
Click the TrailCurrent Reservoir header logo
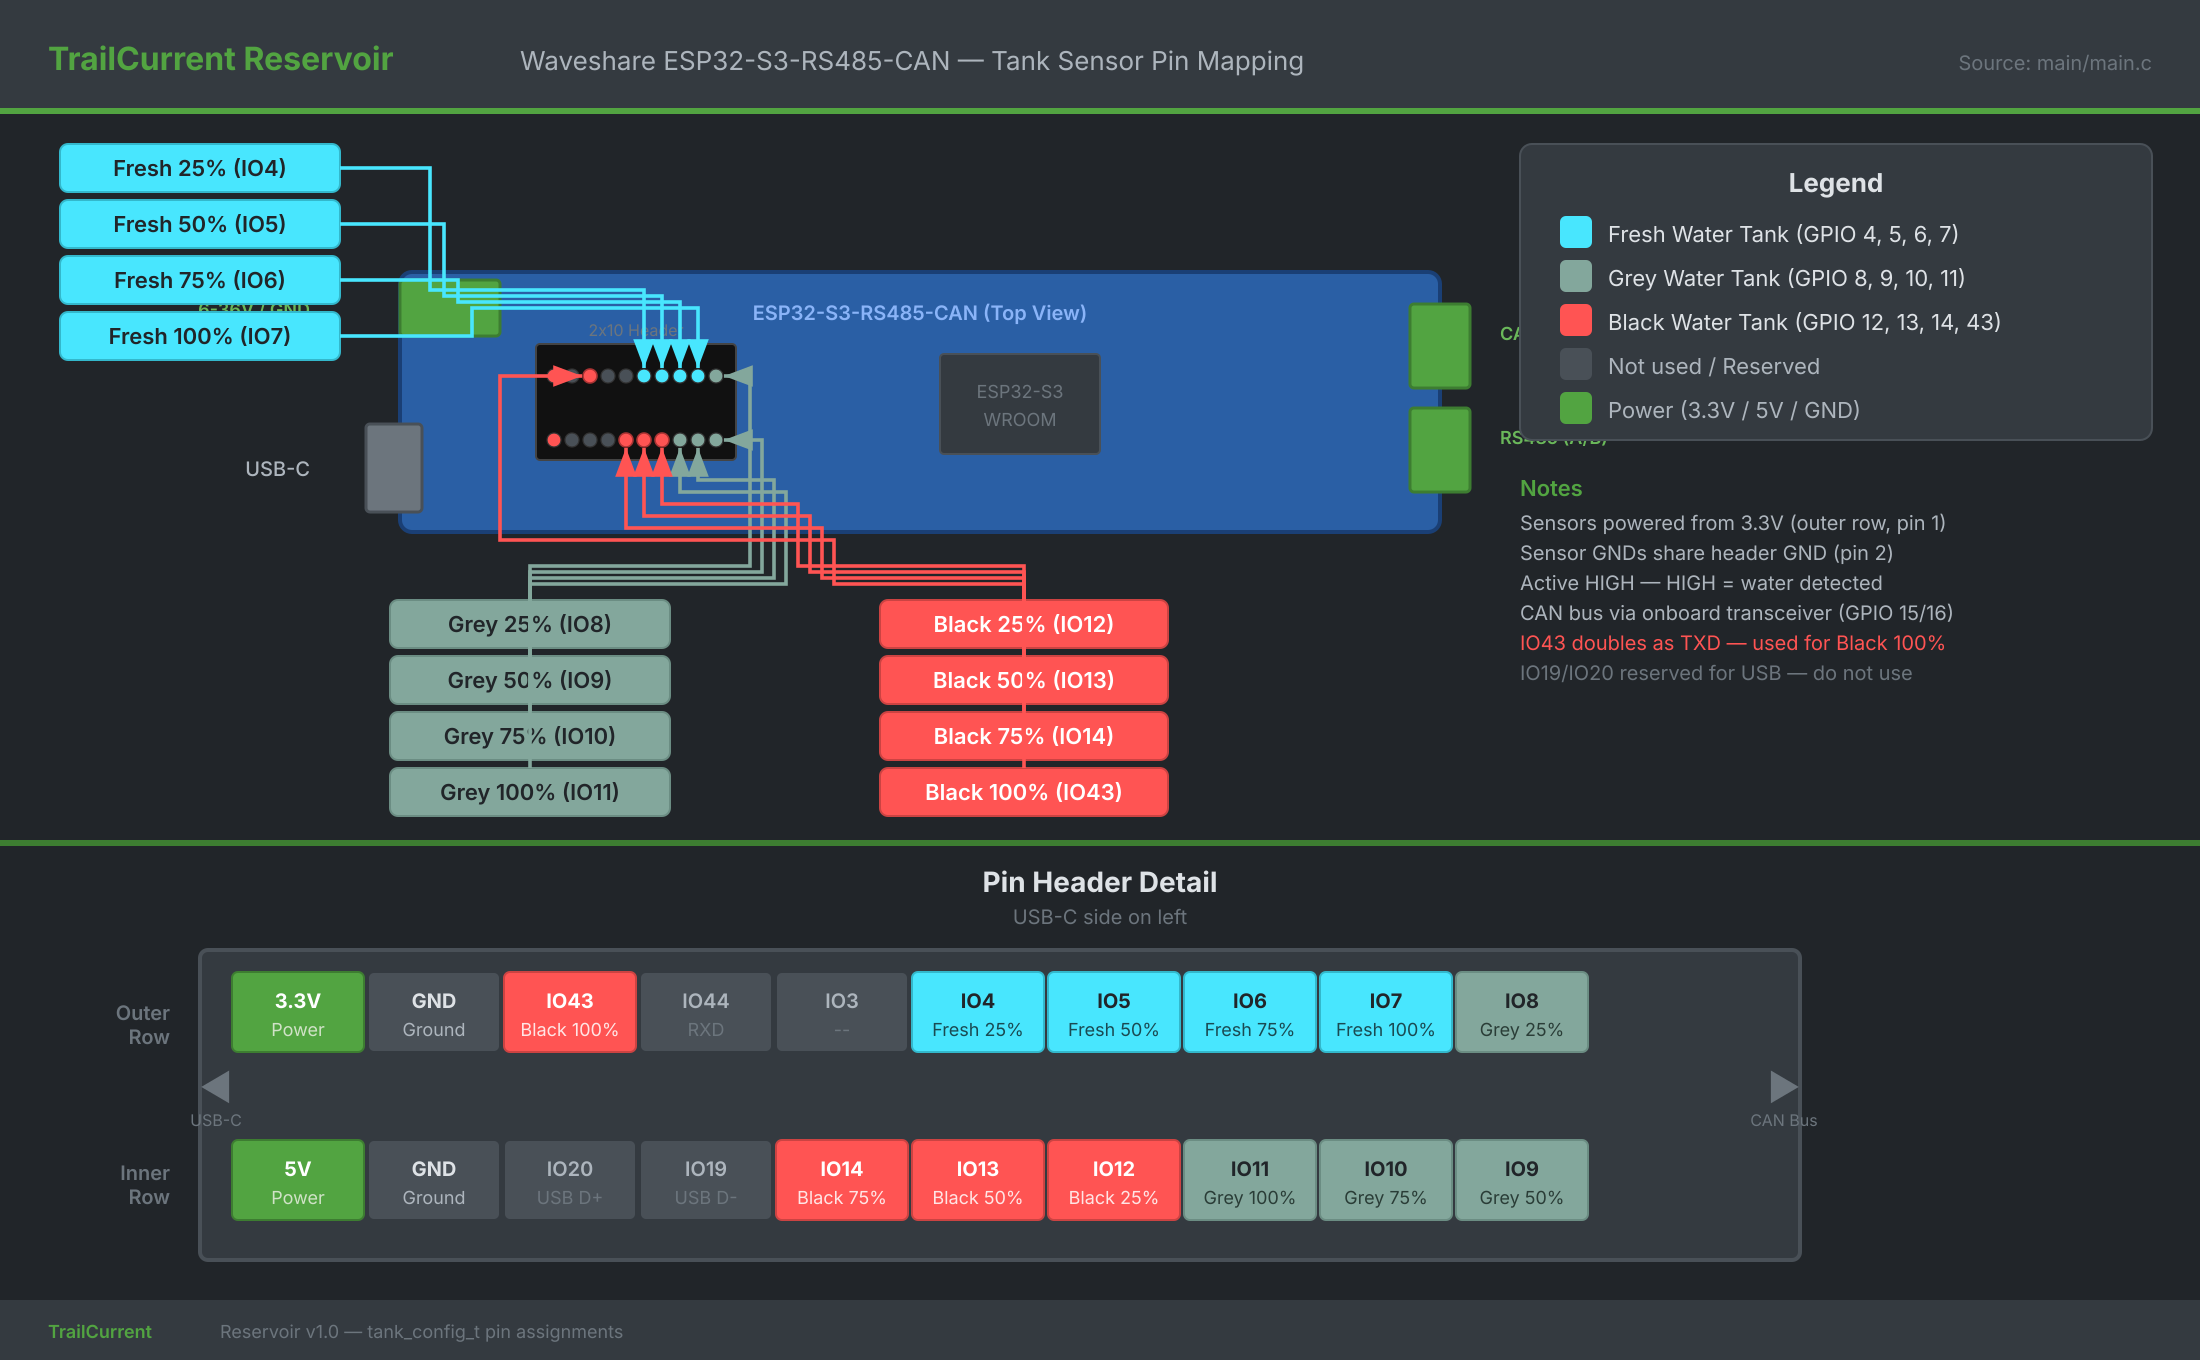point(220,59)
